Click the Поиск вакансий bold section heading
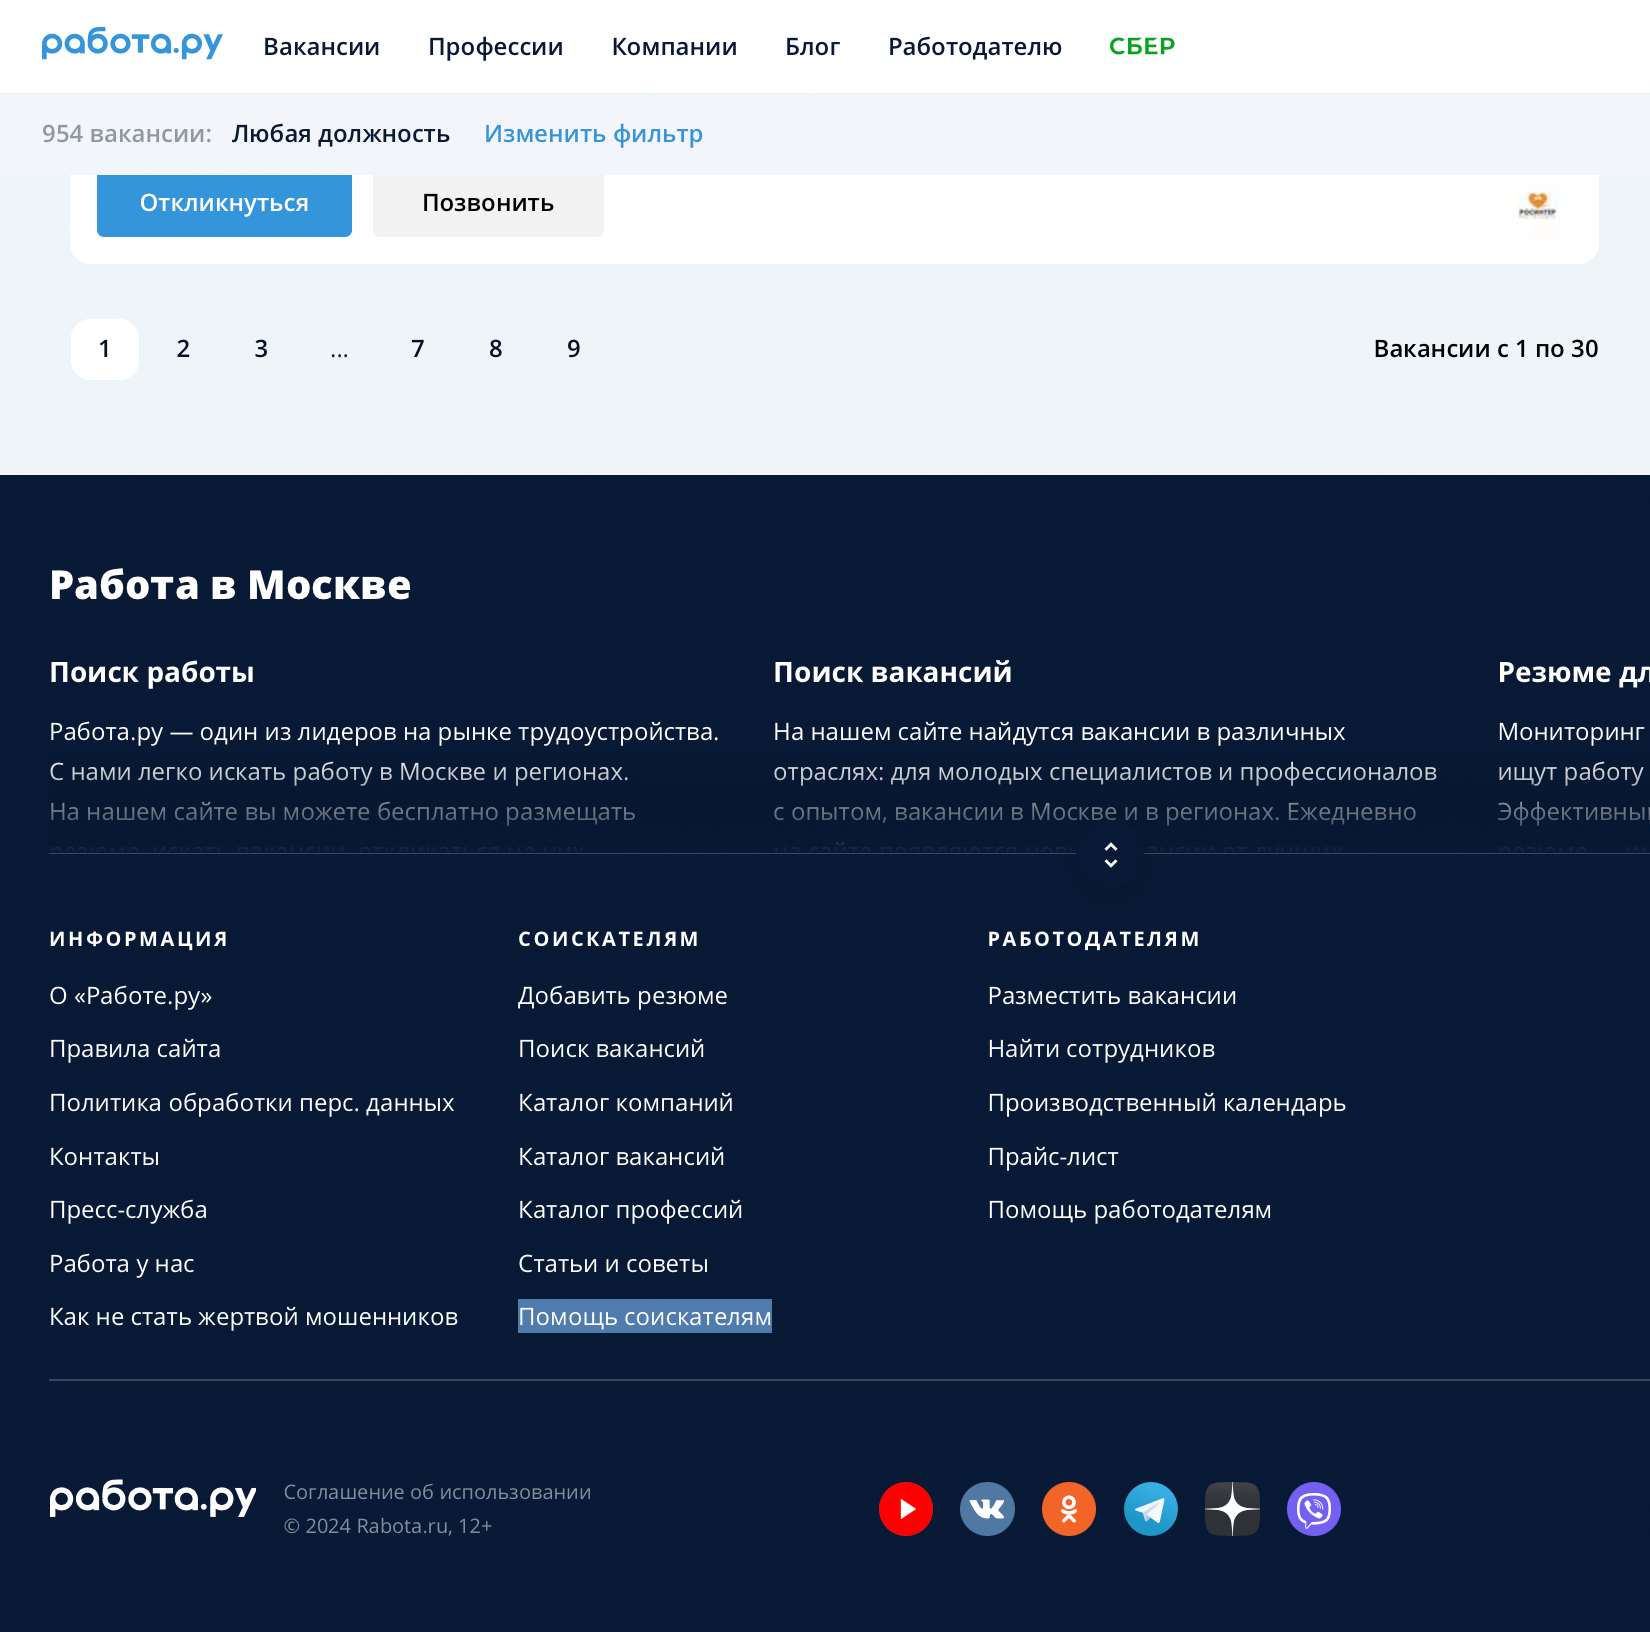The height and width of the screenshot is (1632, 1650). tap(893, 672)
